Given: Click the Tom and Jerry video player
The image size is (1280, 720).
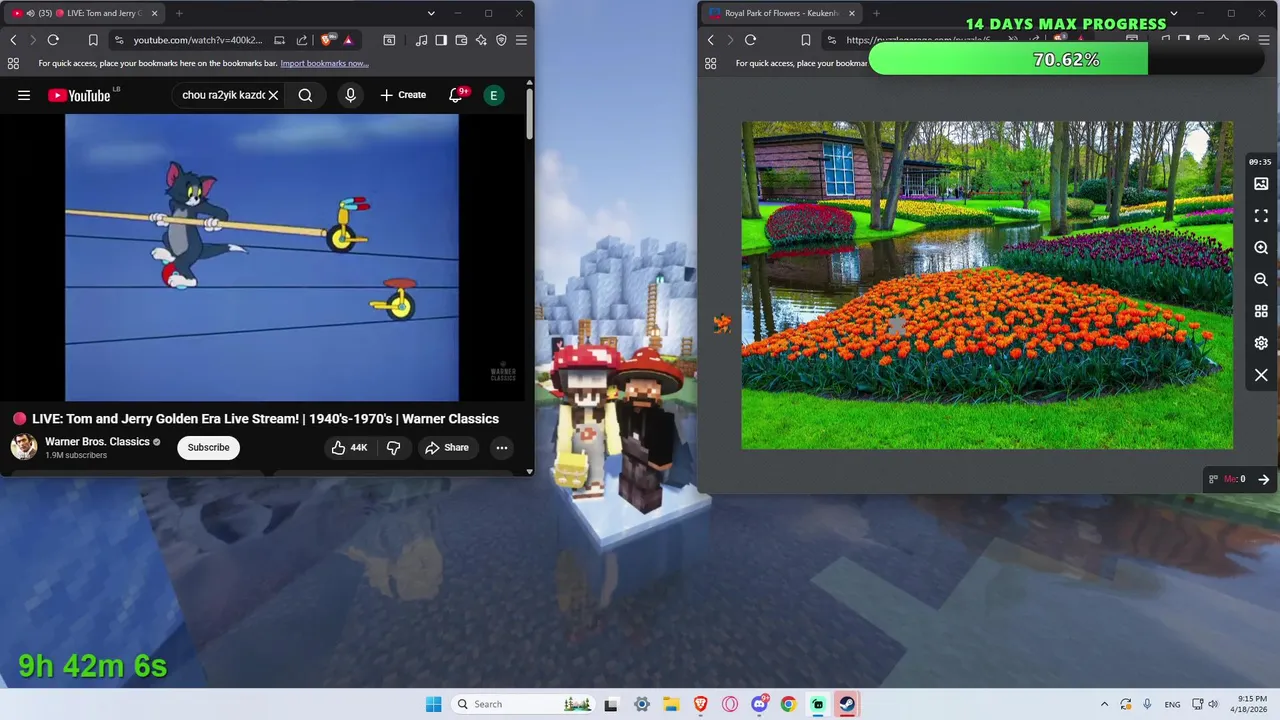Looking at the screenshot, I should click(x=262, y=257).
